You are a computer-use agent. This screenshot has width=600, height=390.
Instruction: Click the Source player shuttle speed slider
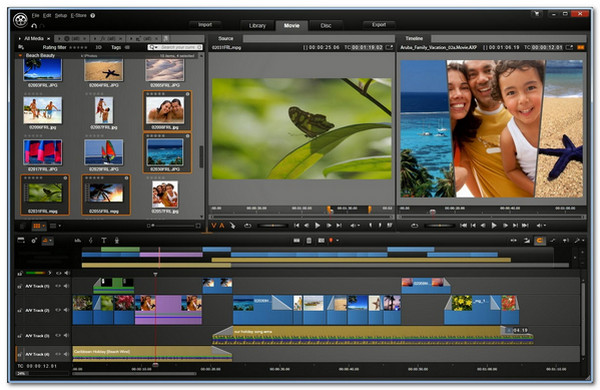click(273, 226)
